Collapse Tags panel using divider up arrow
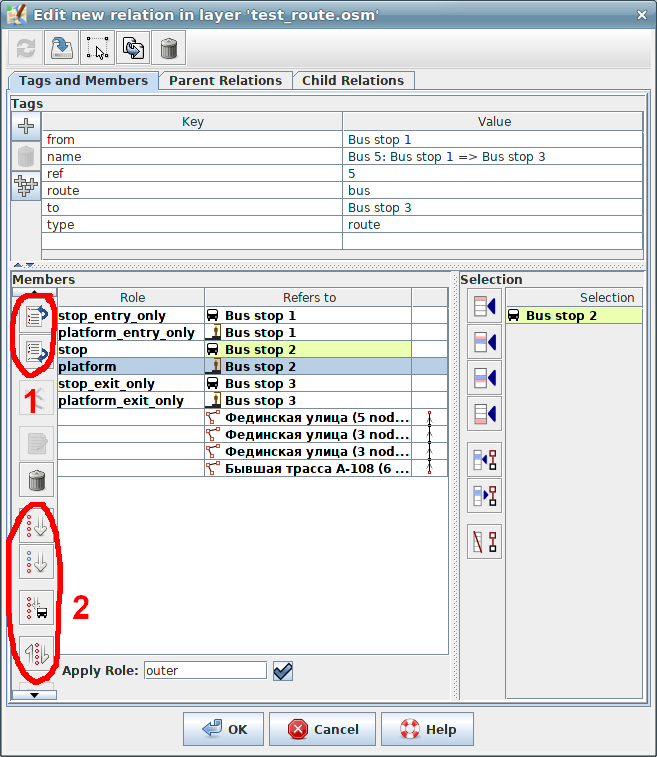 [x=17, y=265]
